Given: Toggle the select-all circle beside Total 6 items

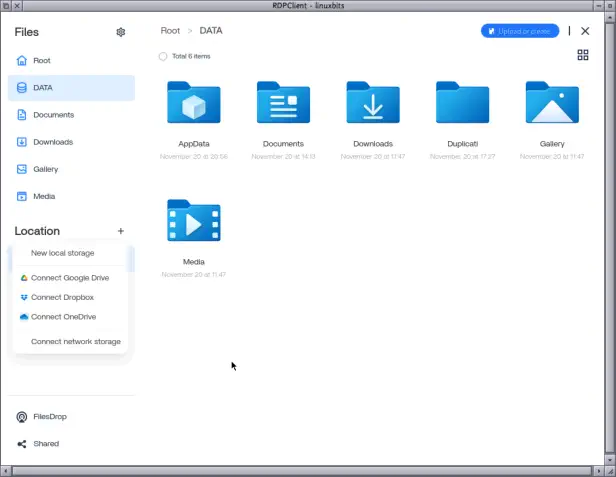Looking at the screenshot, I should (163, 56).
